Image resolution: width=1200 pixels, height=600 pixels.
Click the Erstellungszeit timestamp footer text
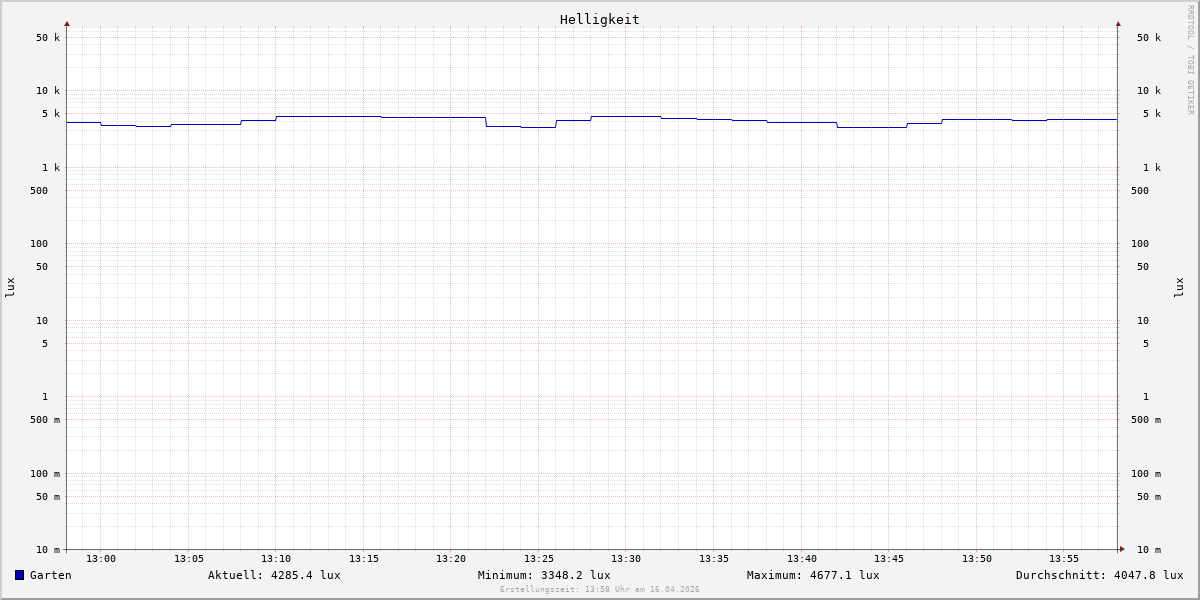pos(600,590)
